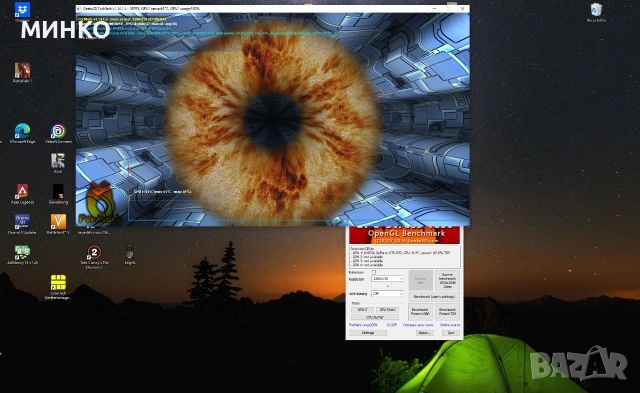Close the FurMark render window

pos(462,9)
